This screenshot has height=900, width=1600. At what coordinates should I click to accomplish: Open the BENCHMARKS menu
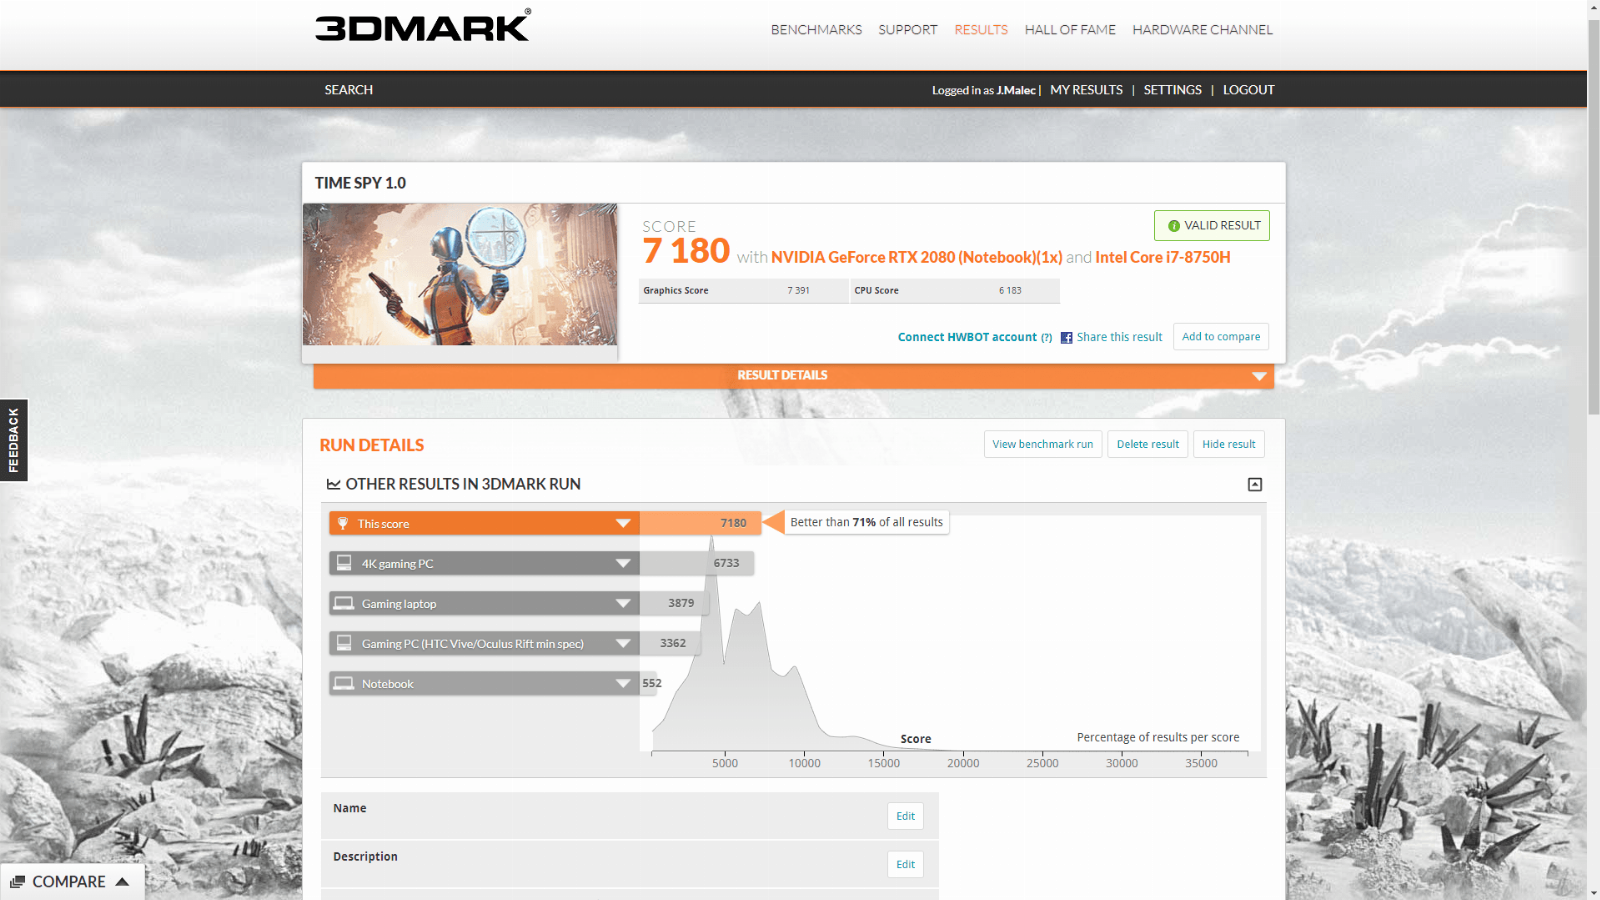(x=816, y=30)
